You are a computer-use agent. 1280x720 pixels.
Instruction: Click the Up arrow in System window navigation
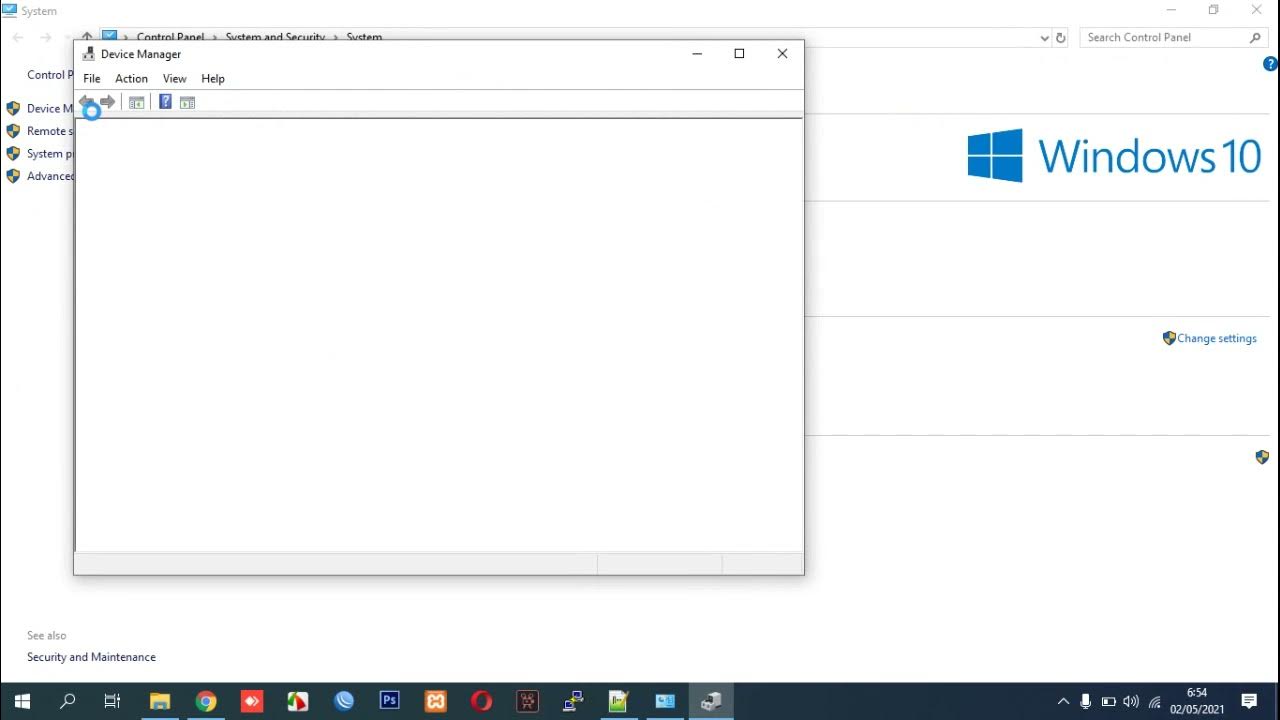pyautogui.click(x=88, y=37)
